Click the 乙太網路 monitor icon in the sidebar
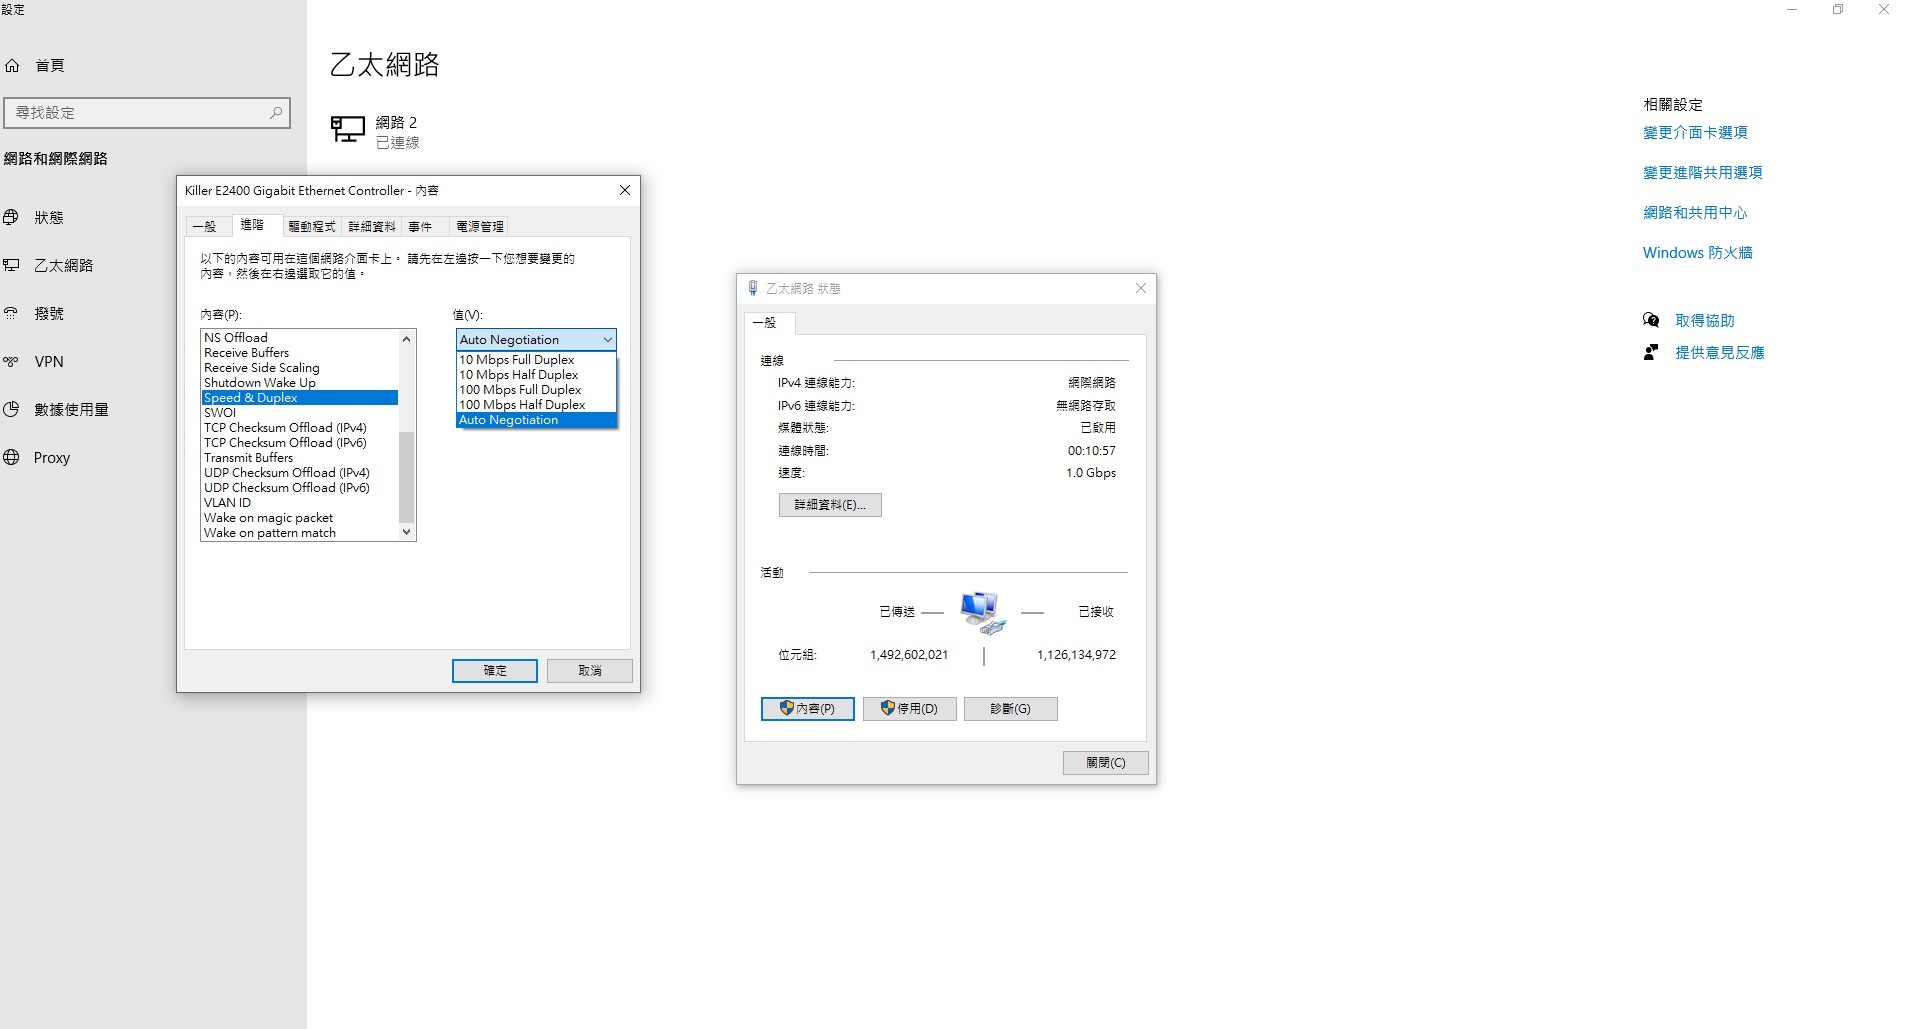The image size is (1907, 1029). [11, 265]
